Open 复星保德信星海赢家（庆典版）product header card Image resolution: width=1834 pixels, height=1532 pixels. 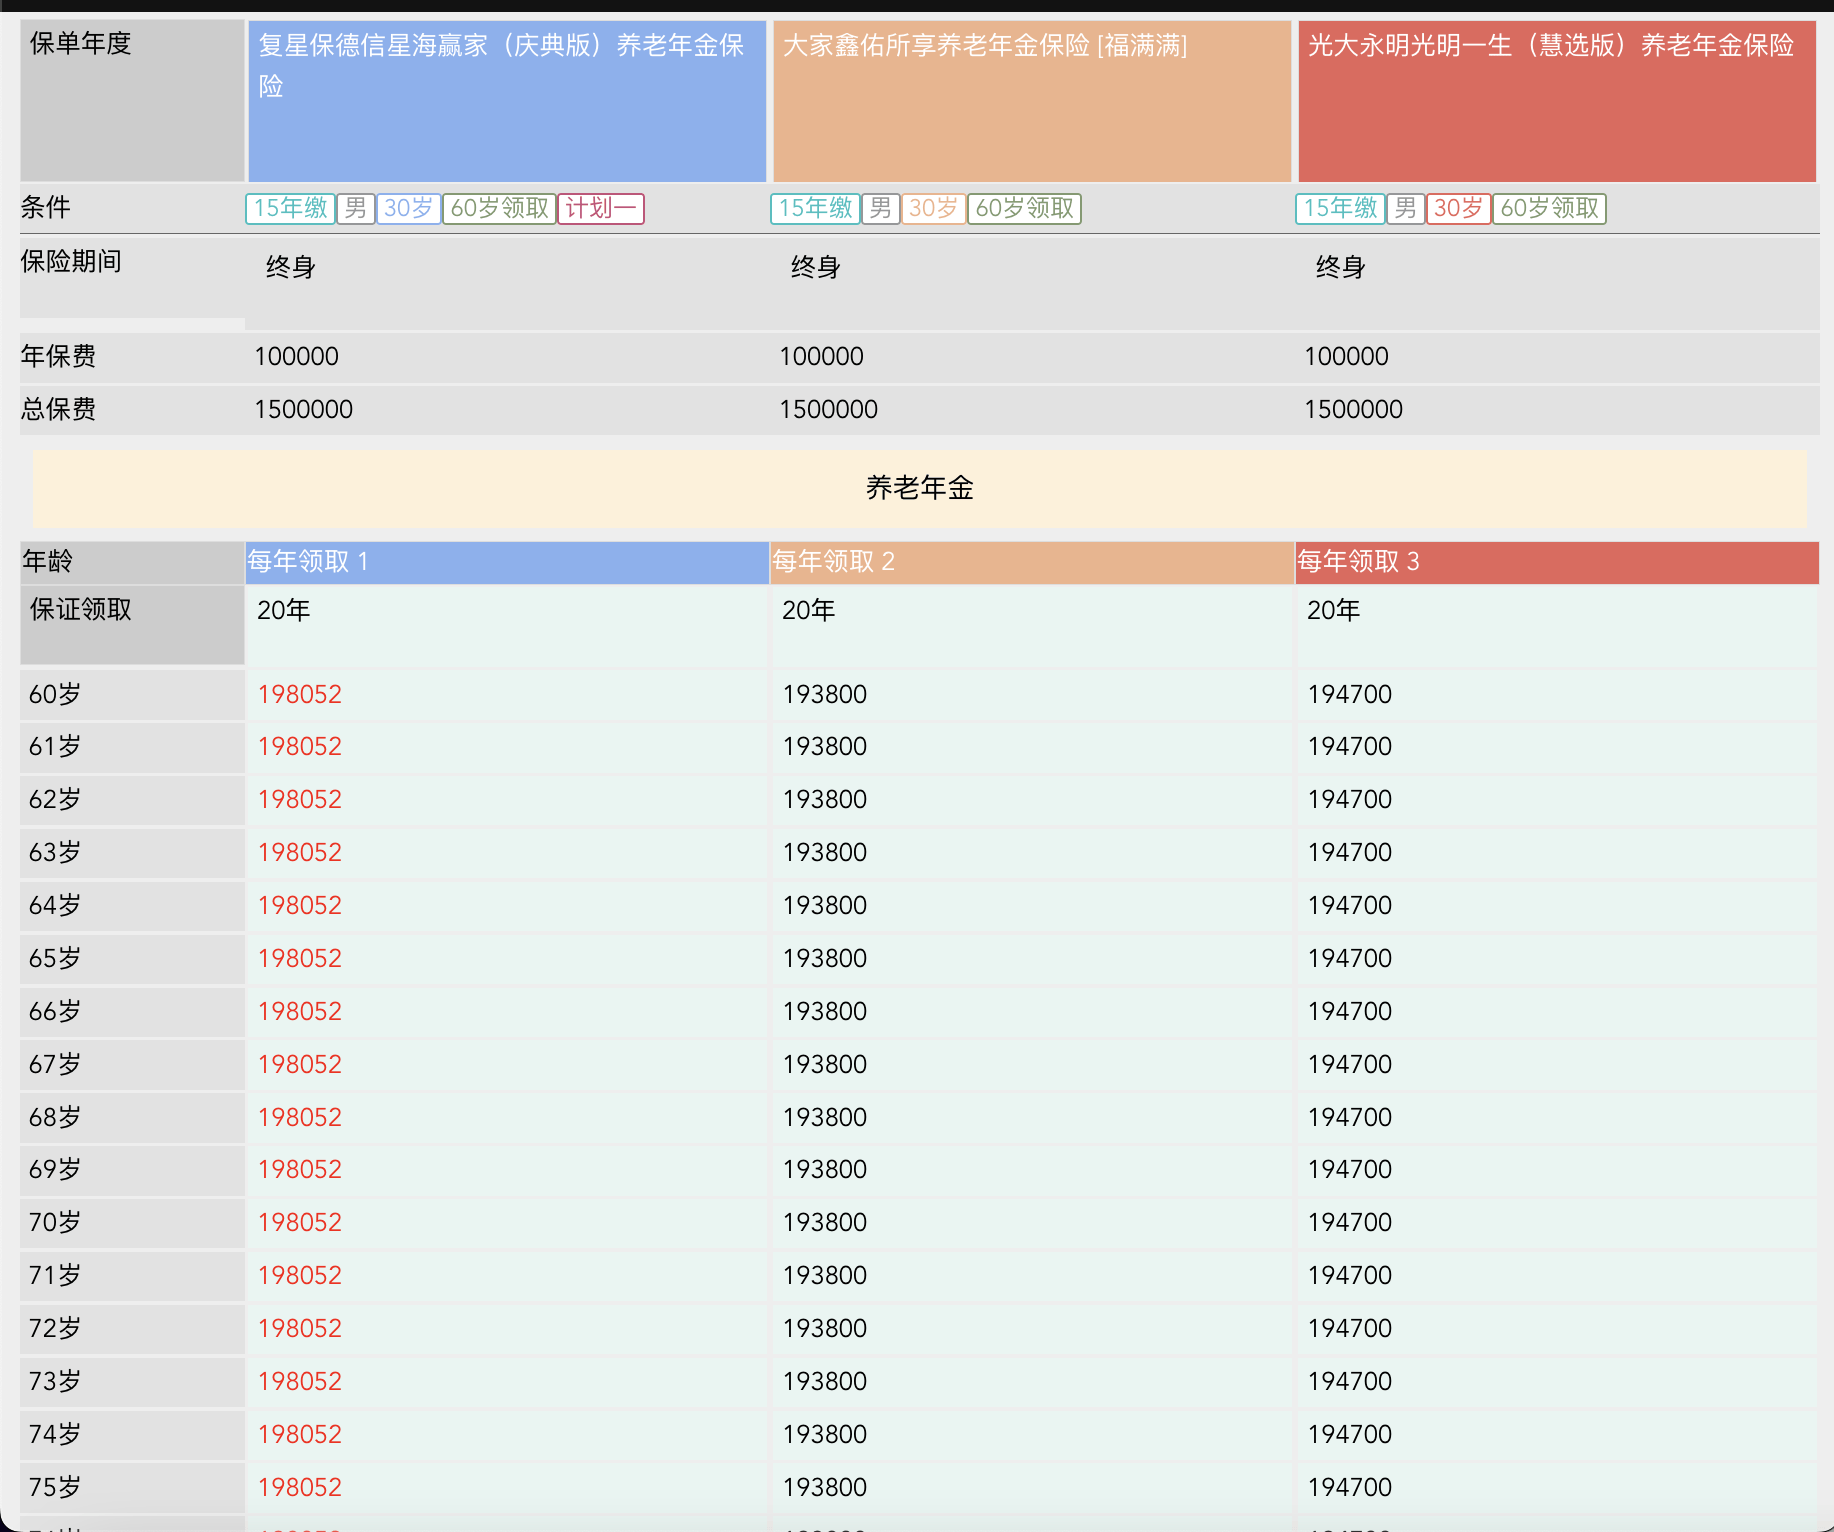(x=507, y=101)
